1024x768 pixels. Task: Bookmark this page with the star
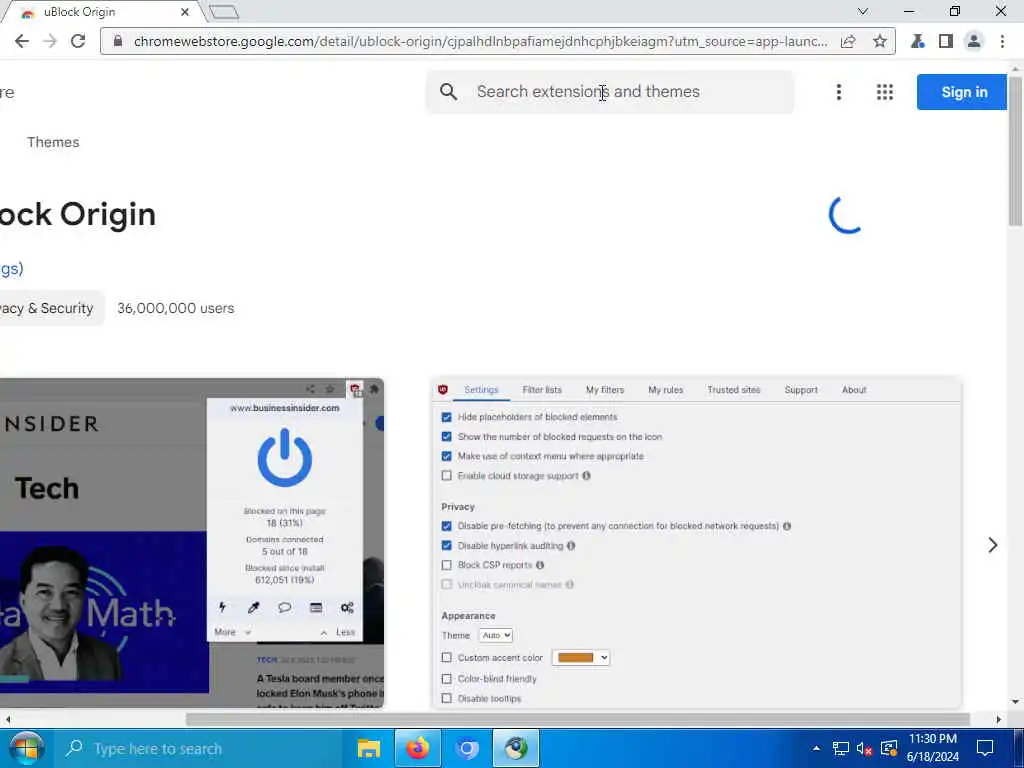[880, 41]
